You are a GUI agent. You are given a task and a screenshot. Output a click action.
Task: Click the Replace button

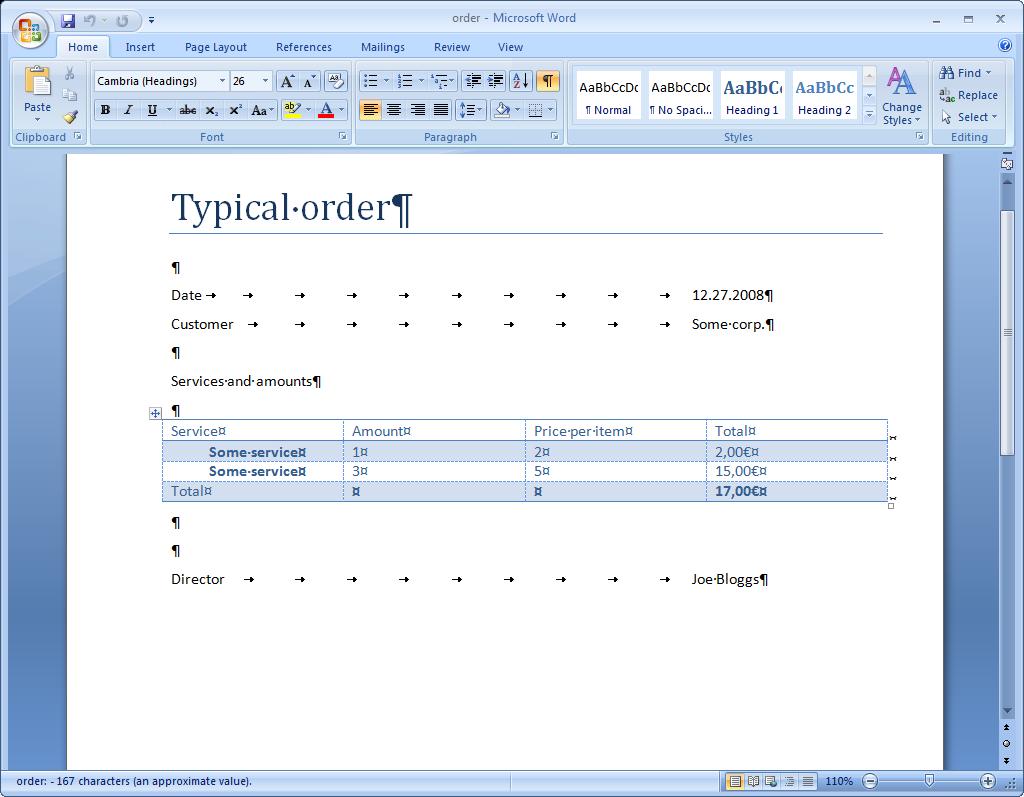click(x=968, y=95)
